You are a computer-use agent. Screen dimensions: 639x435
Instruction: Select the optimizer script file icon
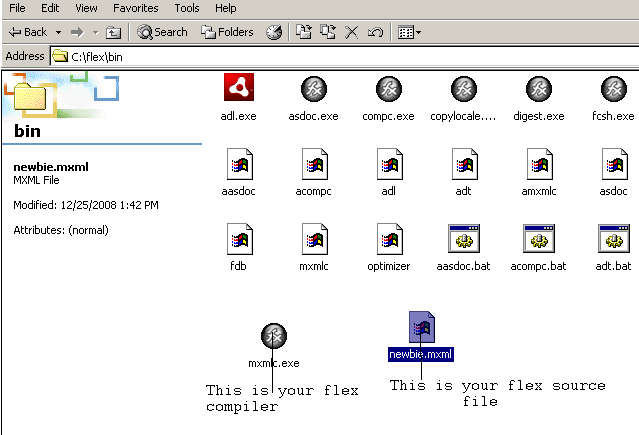[390, 239]
